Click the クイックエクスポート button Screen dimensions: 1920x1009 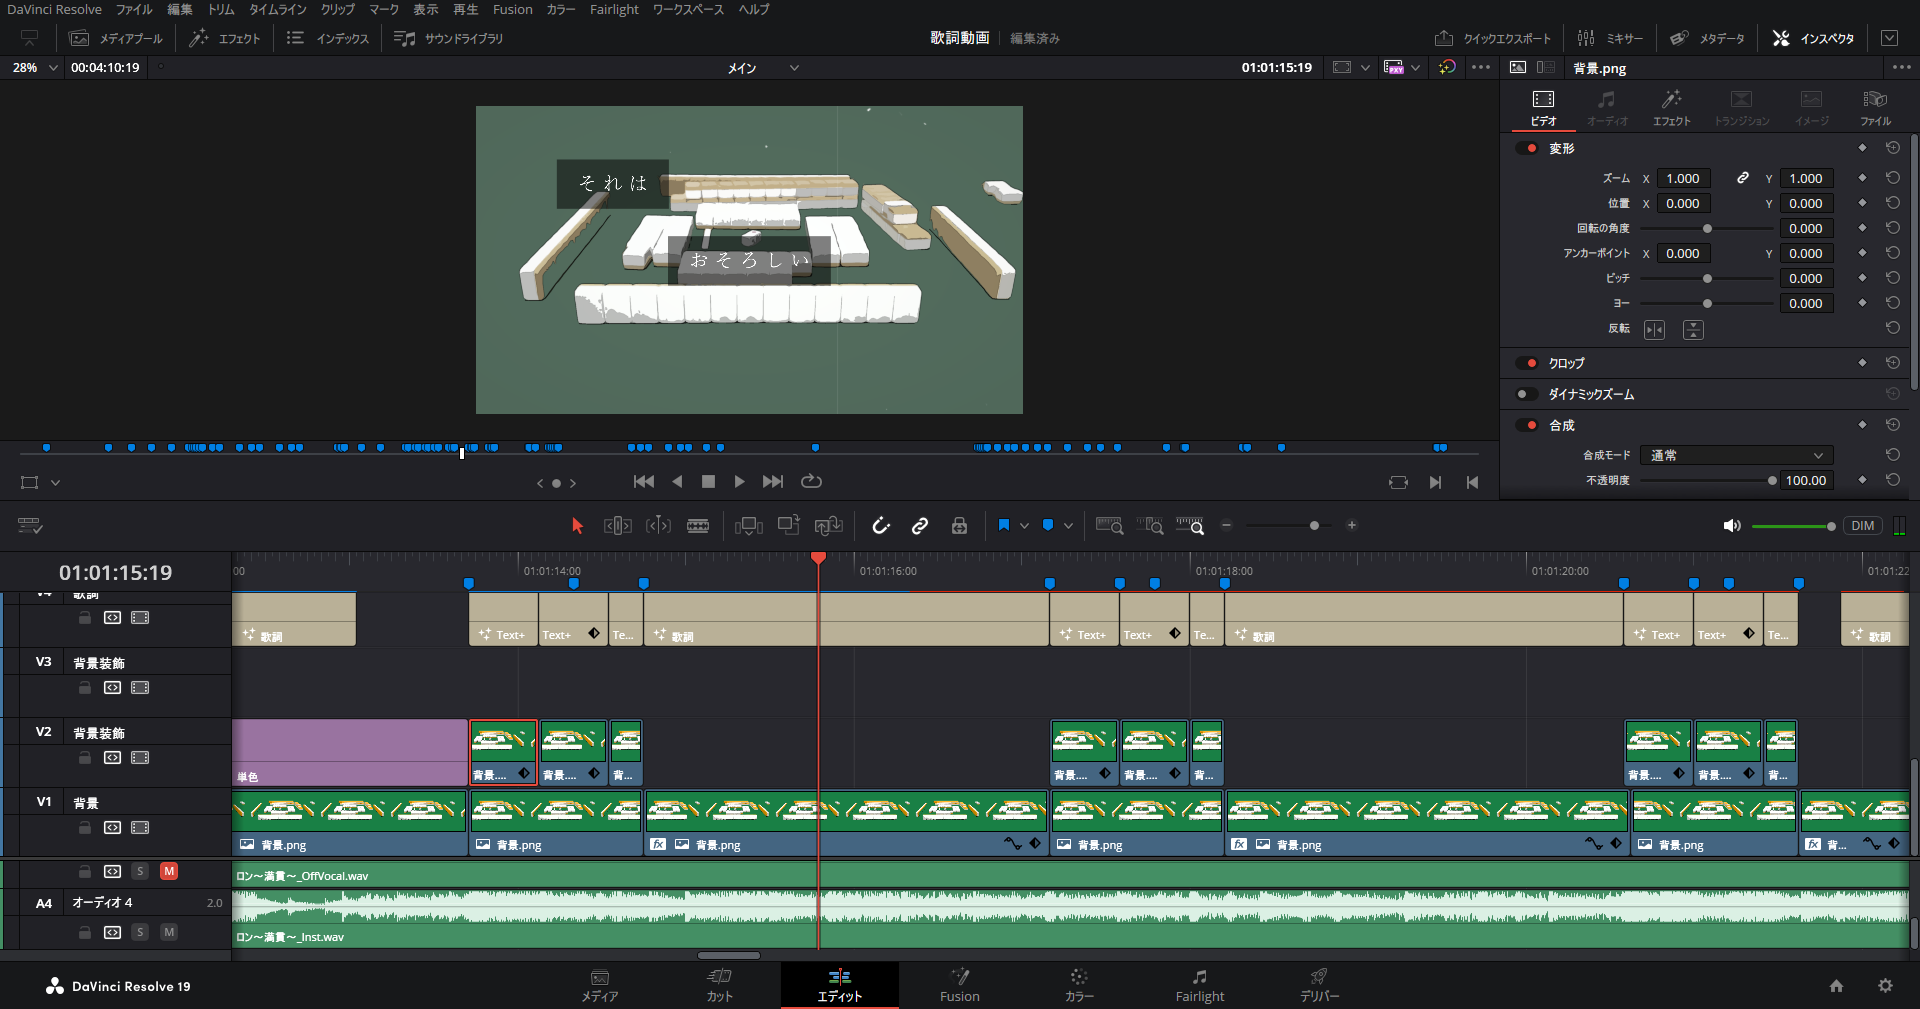click(x=1493, y=38)
